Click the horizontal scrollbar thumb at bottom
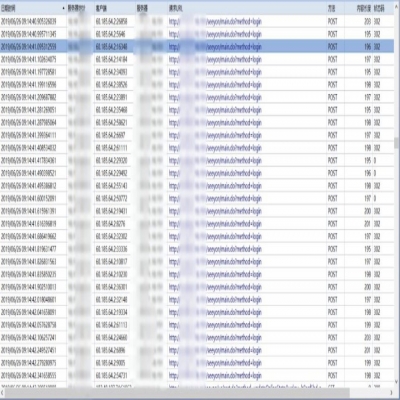This screenshot has width=400, height=400. (x=177, y=392)
